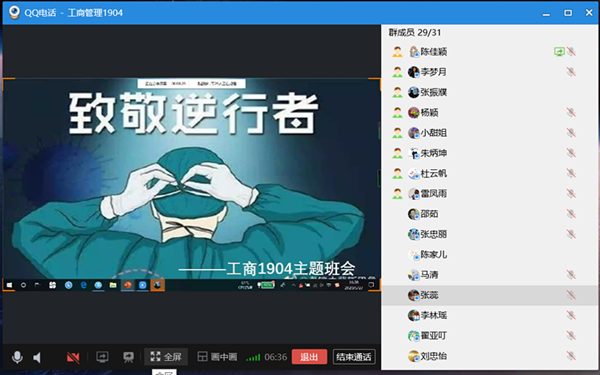
Task: Select member 小甜姐 in the list
Action: [x=490, y=133]
